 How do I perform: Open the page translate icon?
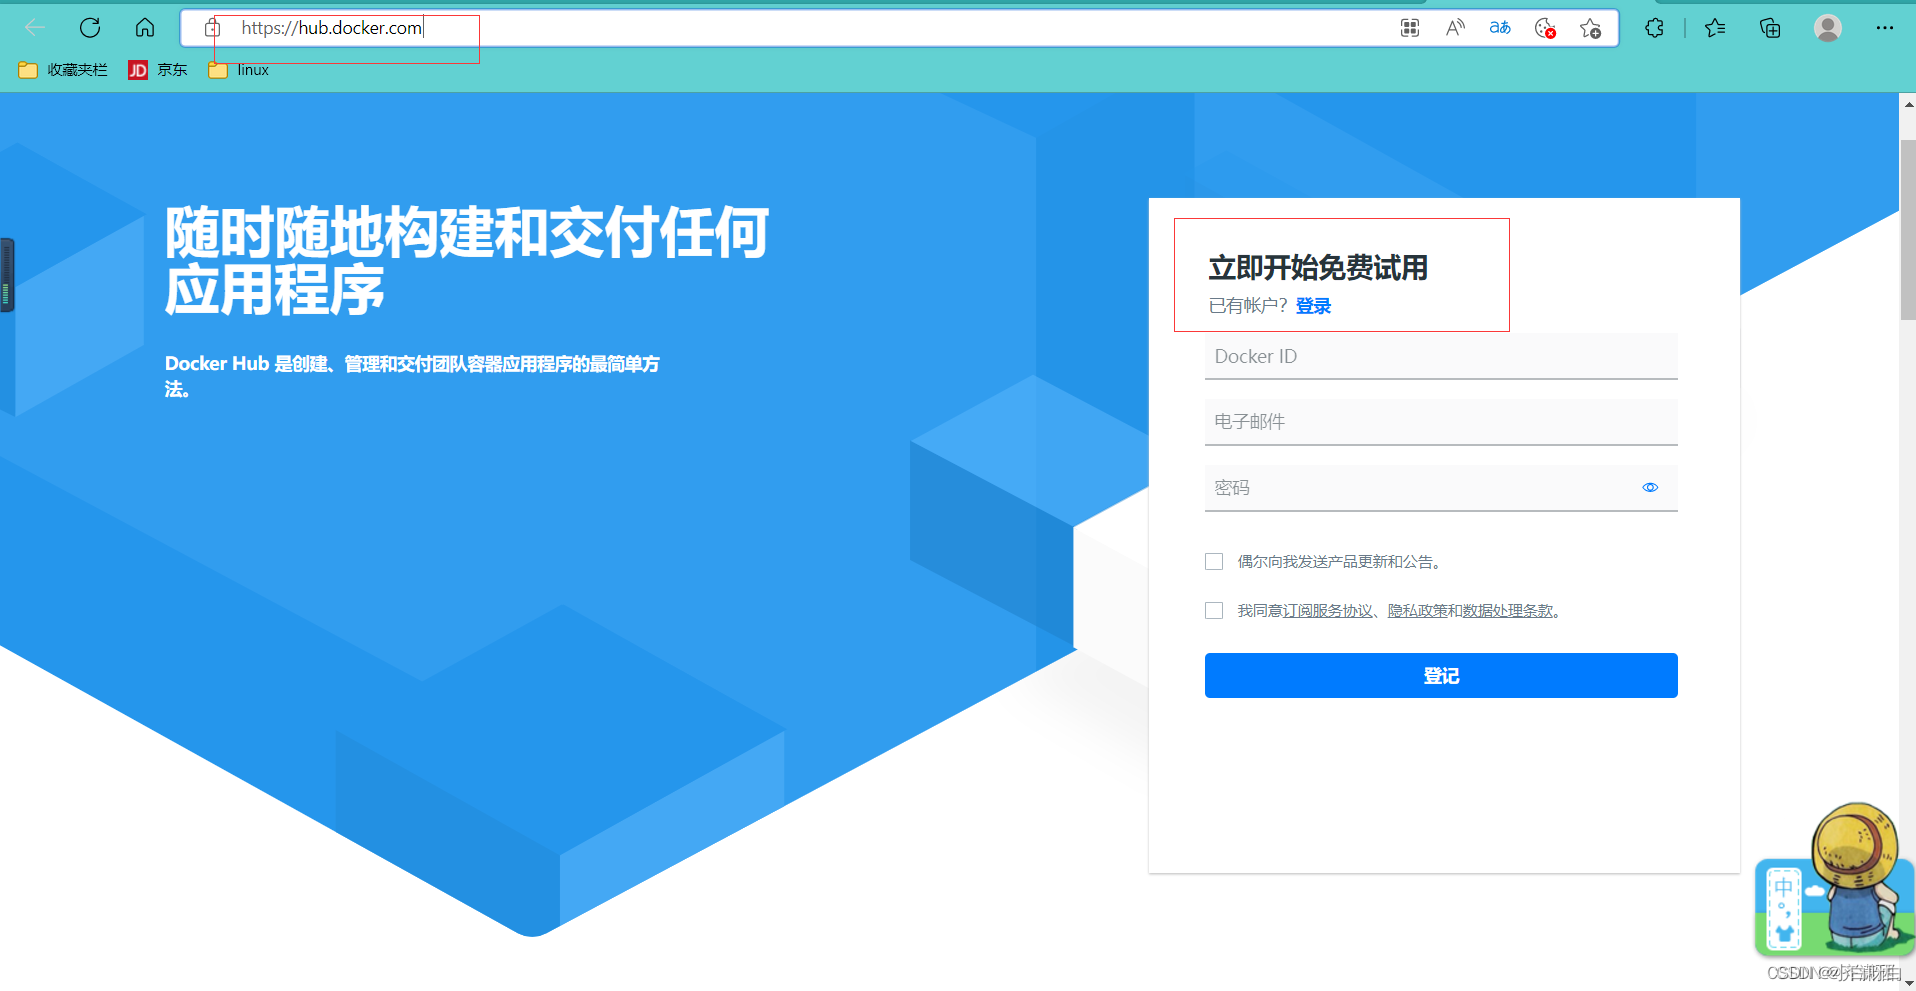pos(1500,28)
